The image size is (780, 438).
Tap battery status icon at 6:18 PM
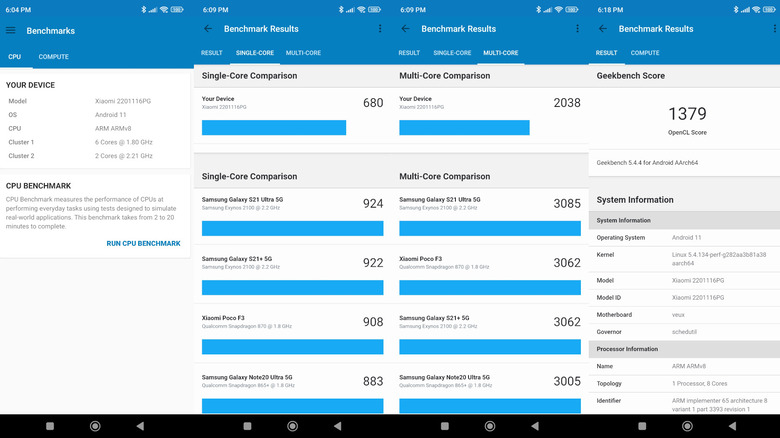(770, 9)
